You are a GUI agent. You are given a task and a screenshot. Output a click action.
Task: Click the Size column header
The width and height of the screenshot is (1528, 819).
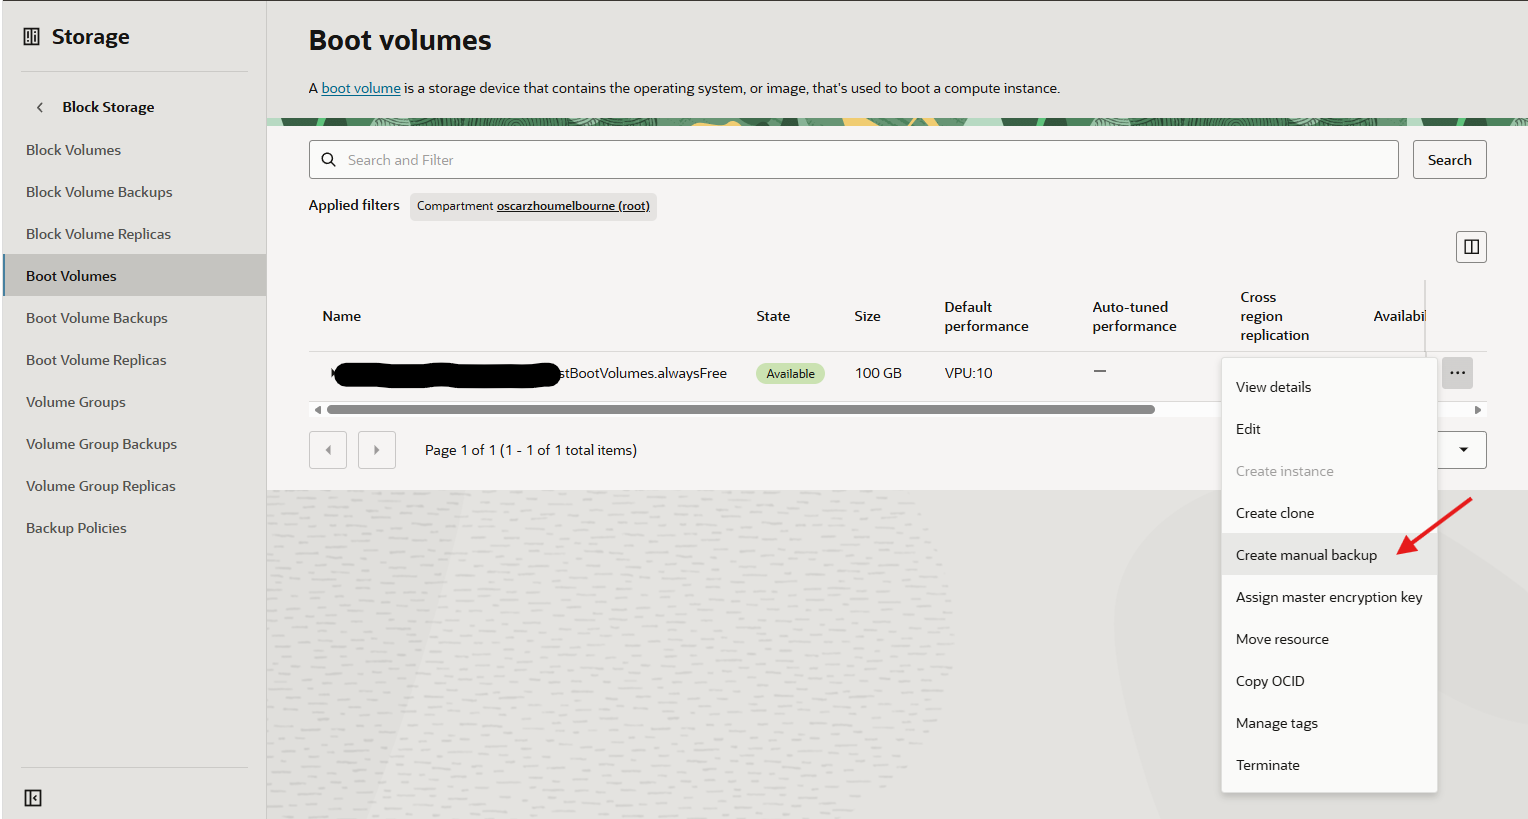click(867, 316)
